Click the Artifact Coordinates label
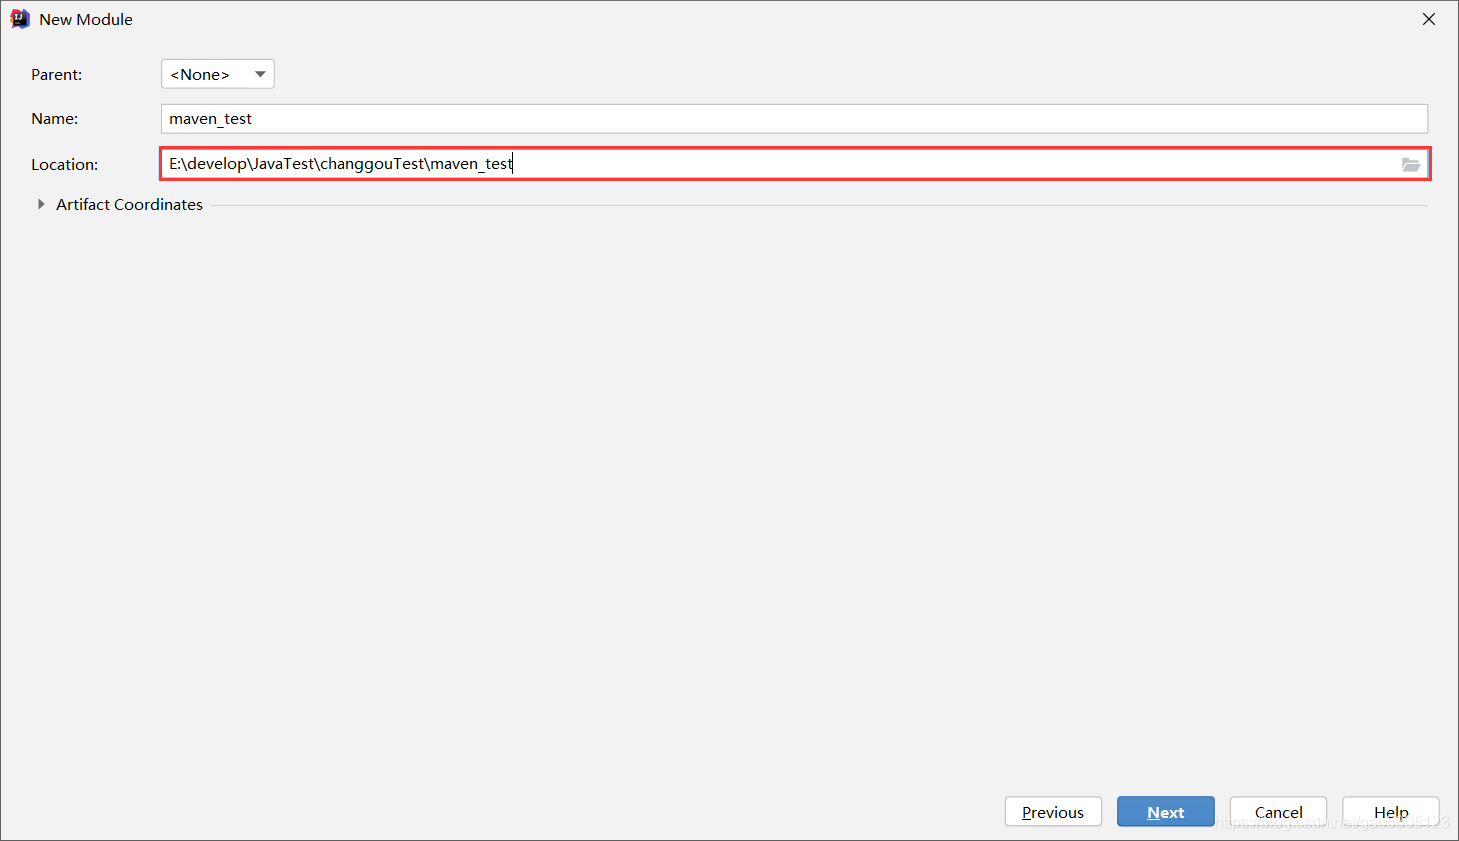 [x=129, y=204]
